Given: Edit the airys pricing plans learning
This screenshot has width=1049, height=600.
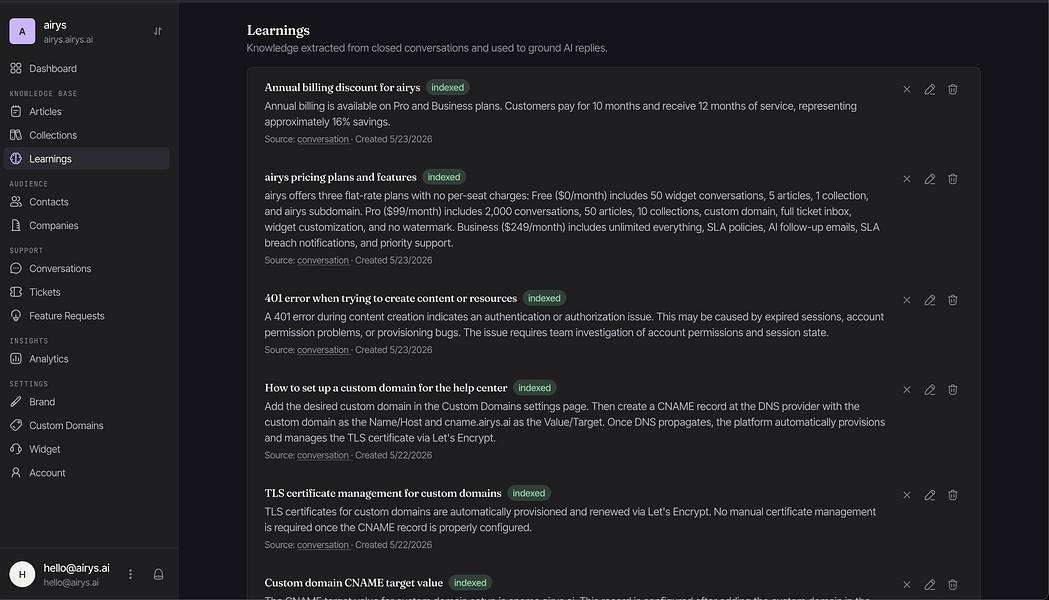Looking at the screenshot, I should [x=930, y=179].
